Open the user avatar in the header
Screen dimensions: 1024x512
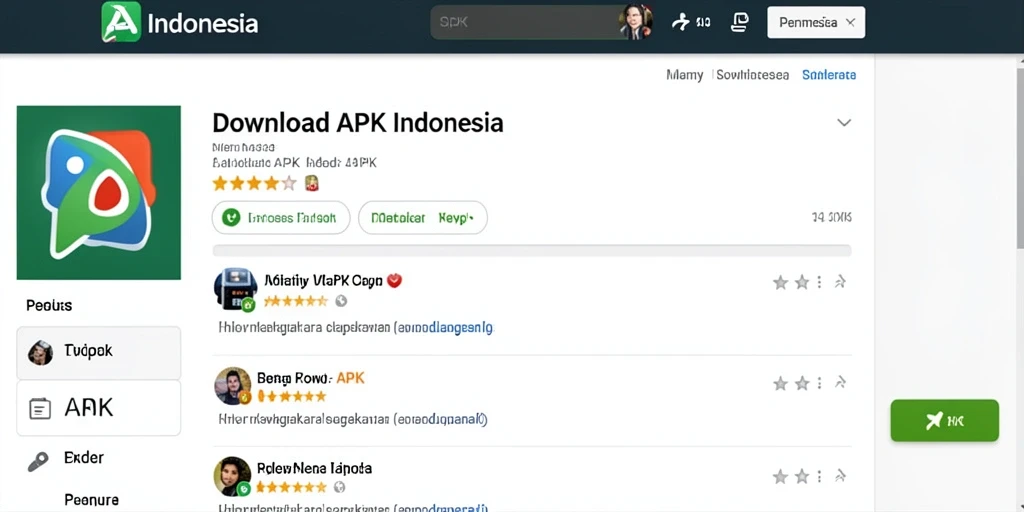point(636,22)
